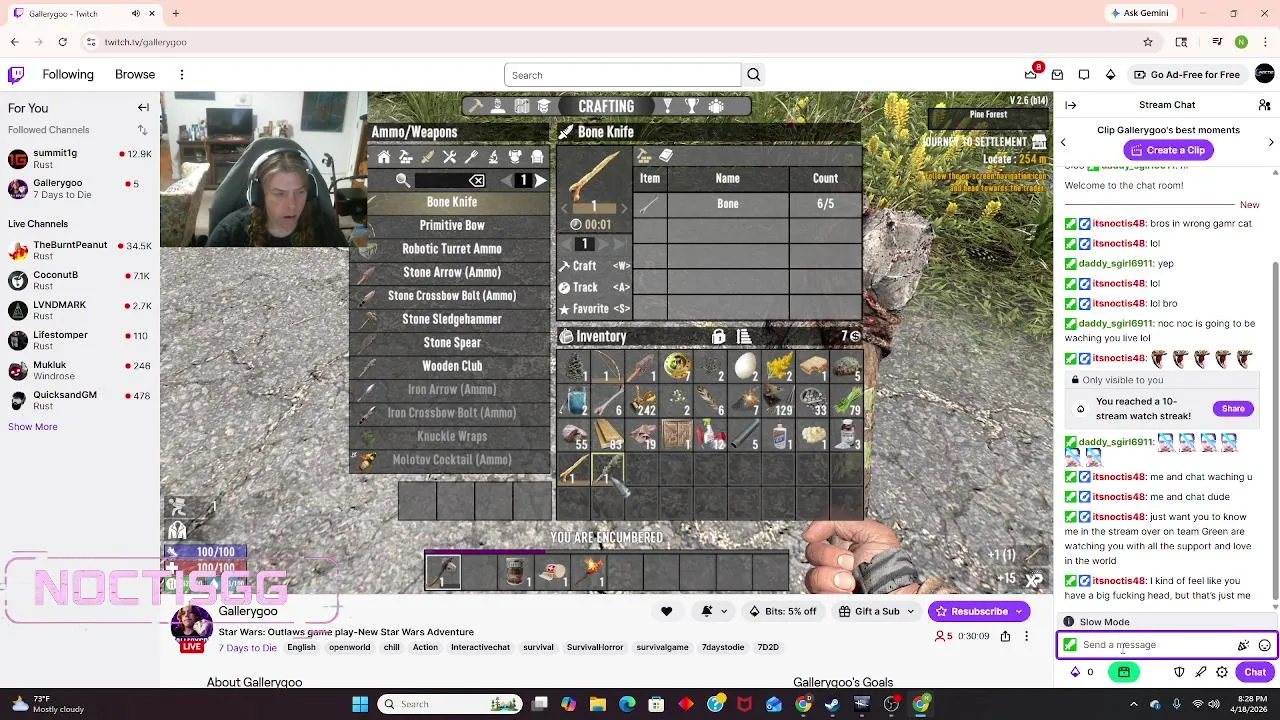The image size is (1280, 720).
Task: Open Twitch home logo
Action: tap(16, 74)
